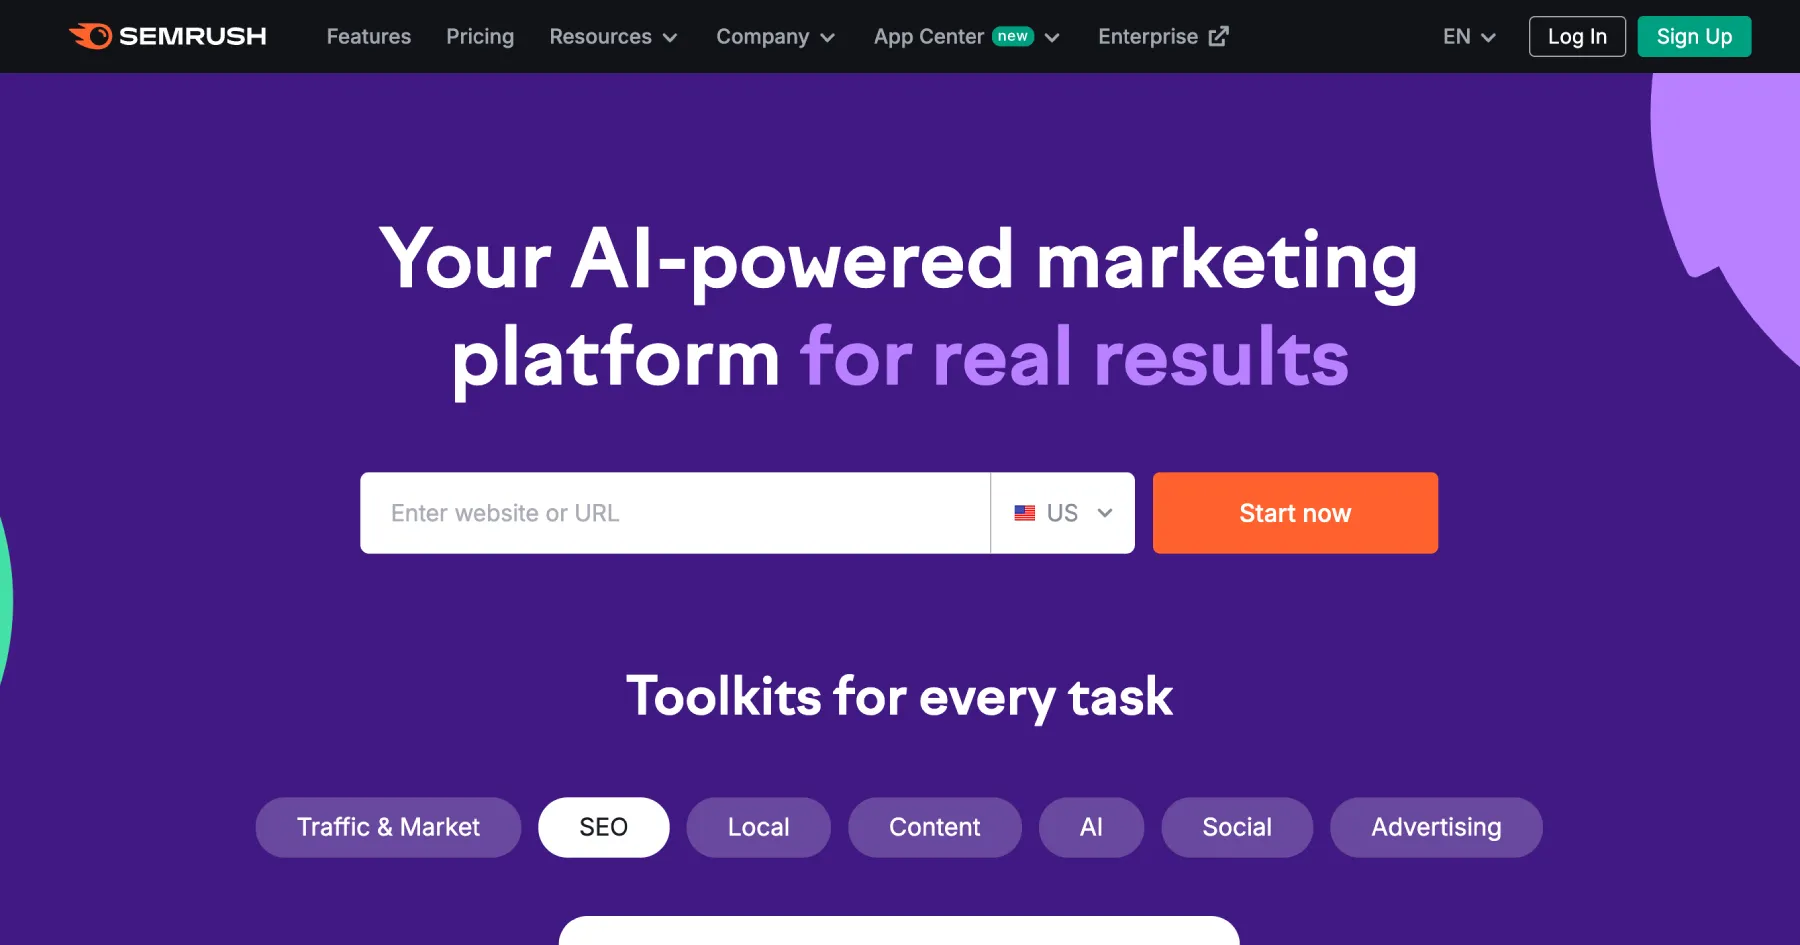Click the 'new' badge next to App Center
This screenshot has height=945, width=1800.
pyautogui.click(x=1013, y=36)
